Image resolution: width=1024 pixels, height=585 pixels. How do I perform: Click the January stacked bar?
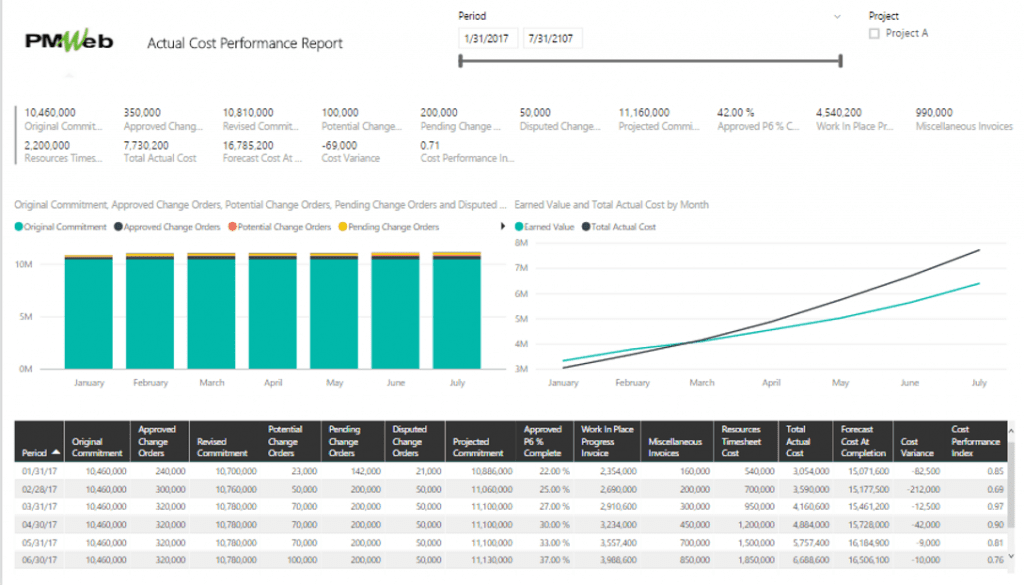click(x=88, y=312)
